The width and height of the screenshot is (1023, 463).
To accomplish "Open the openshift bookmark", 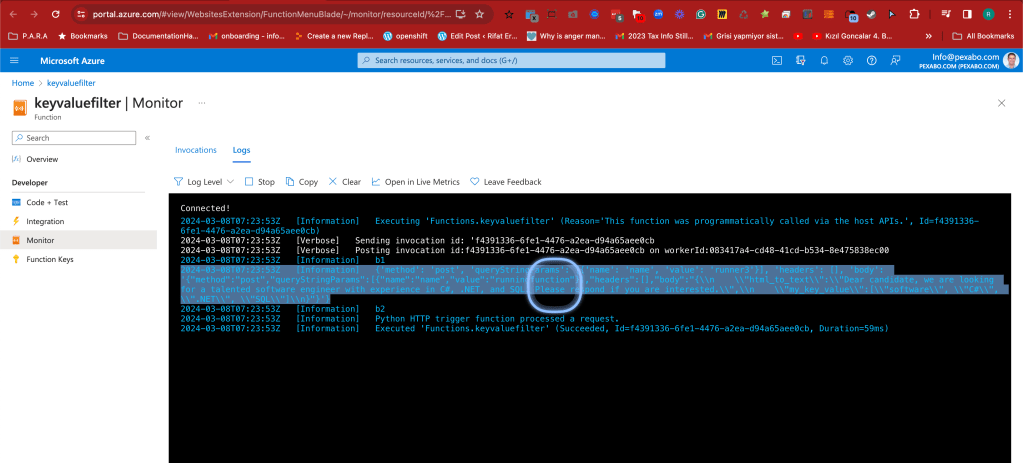I will click(x=405, y=36).
